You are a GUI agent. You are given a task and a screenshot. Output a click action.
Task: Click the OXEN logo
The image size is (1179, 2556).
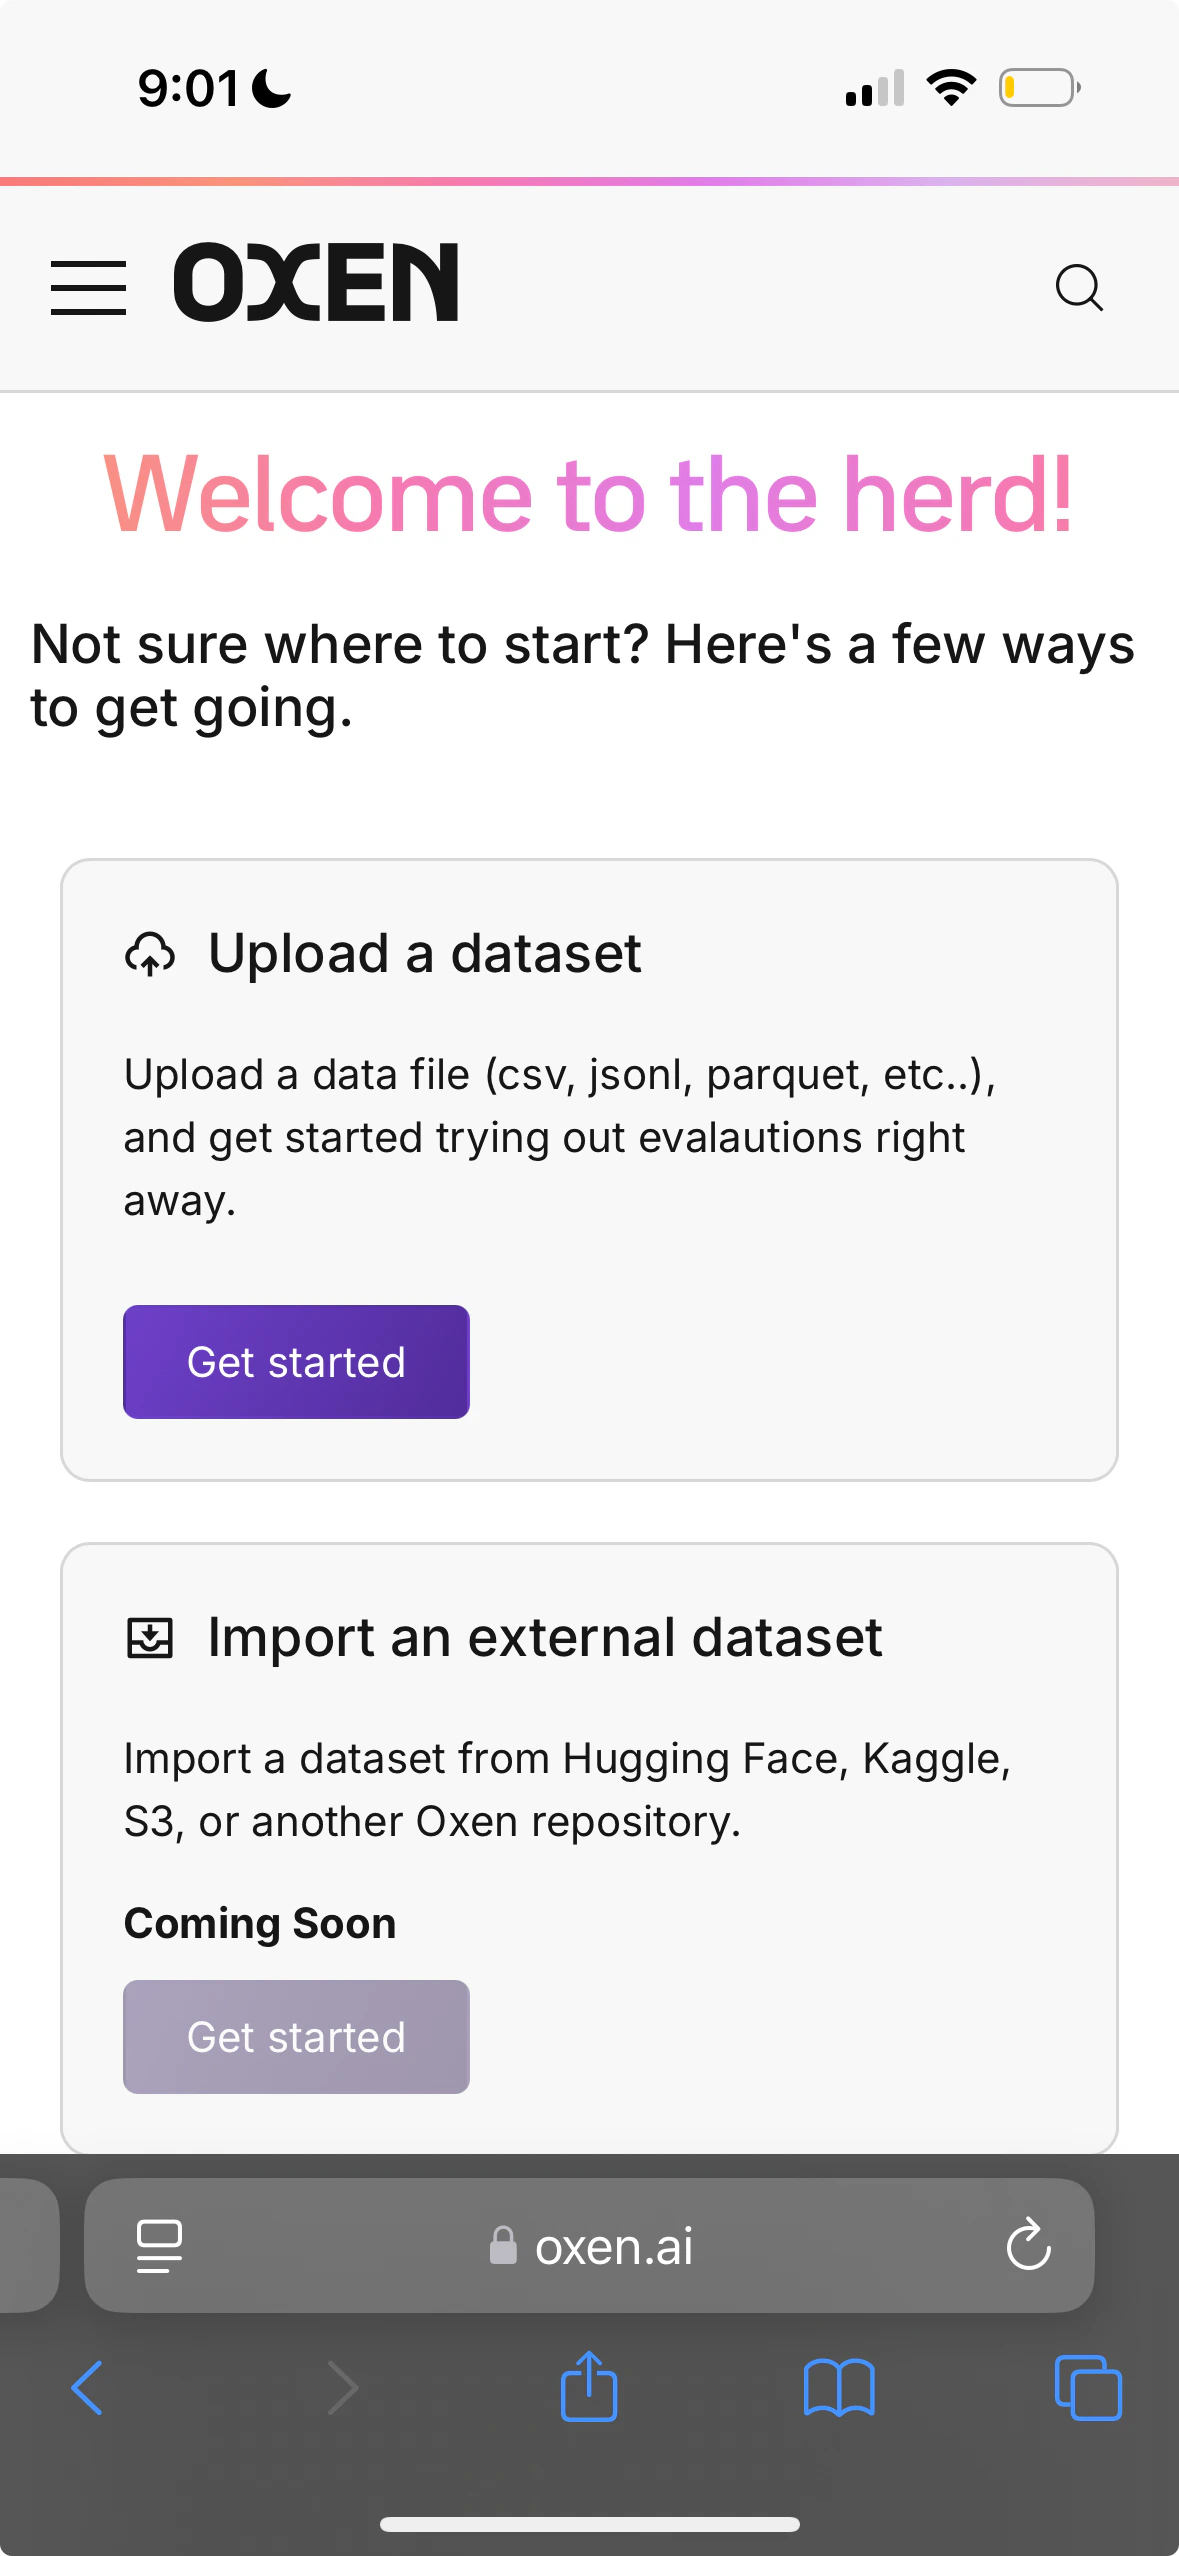click(x=316, y=283)
